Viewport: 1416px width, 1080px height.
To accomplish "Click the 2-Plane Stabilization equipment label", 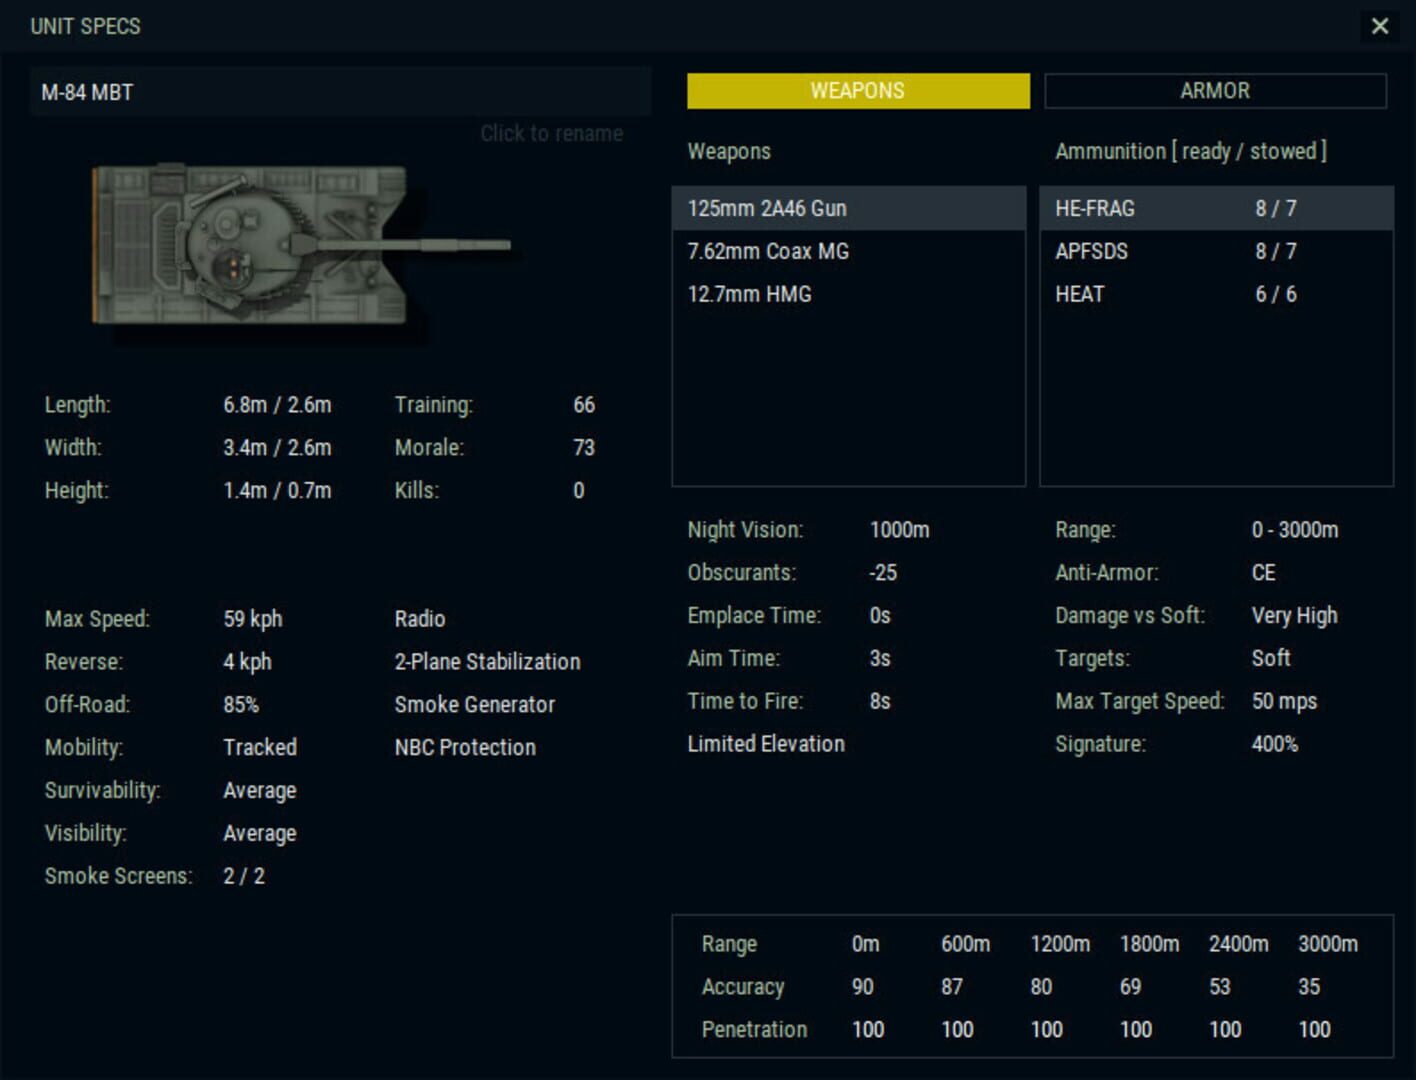I will click(x=486, y=662).
